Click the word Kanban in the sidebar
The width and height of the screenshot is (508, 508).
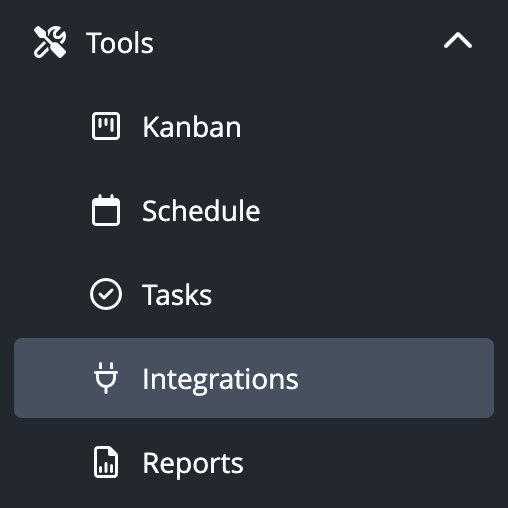tap(192, 127)
